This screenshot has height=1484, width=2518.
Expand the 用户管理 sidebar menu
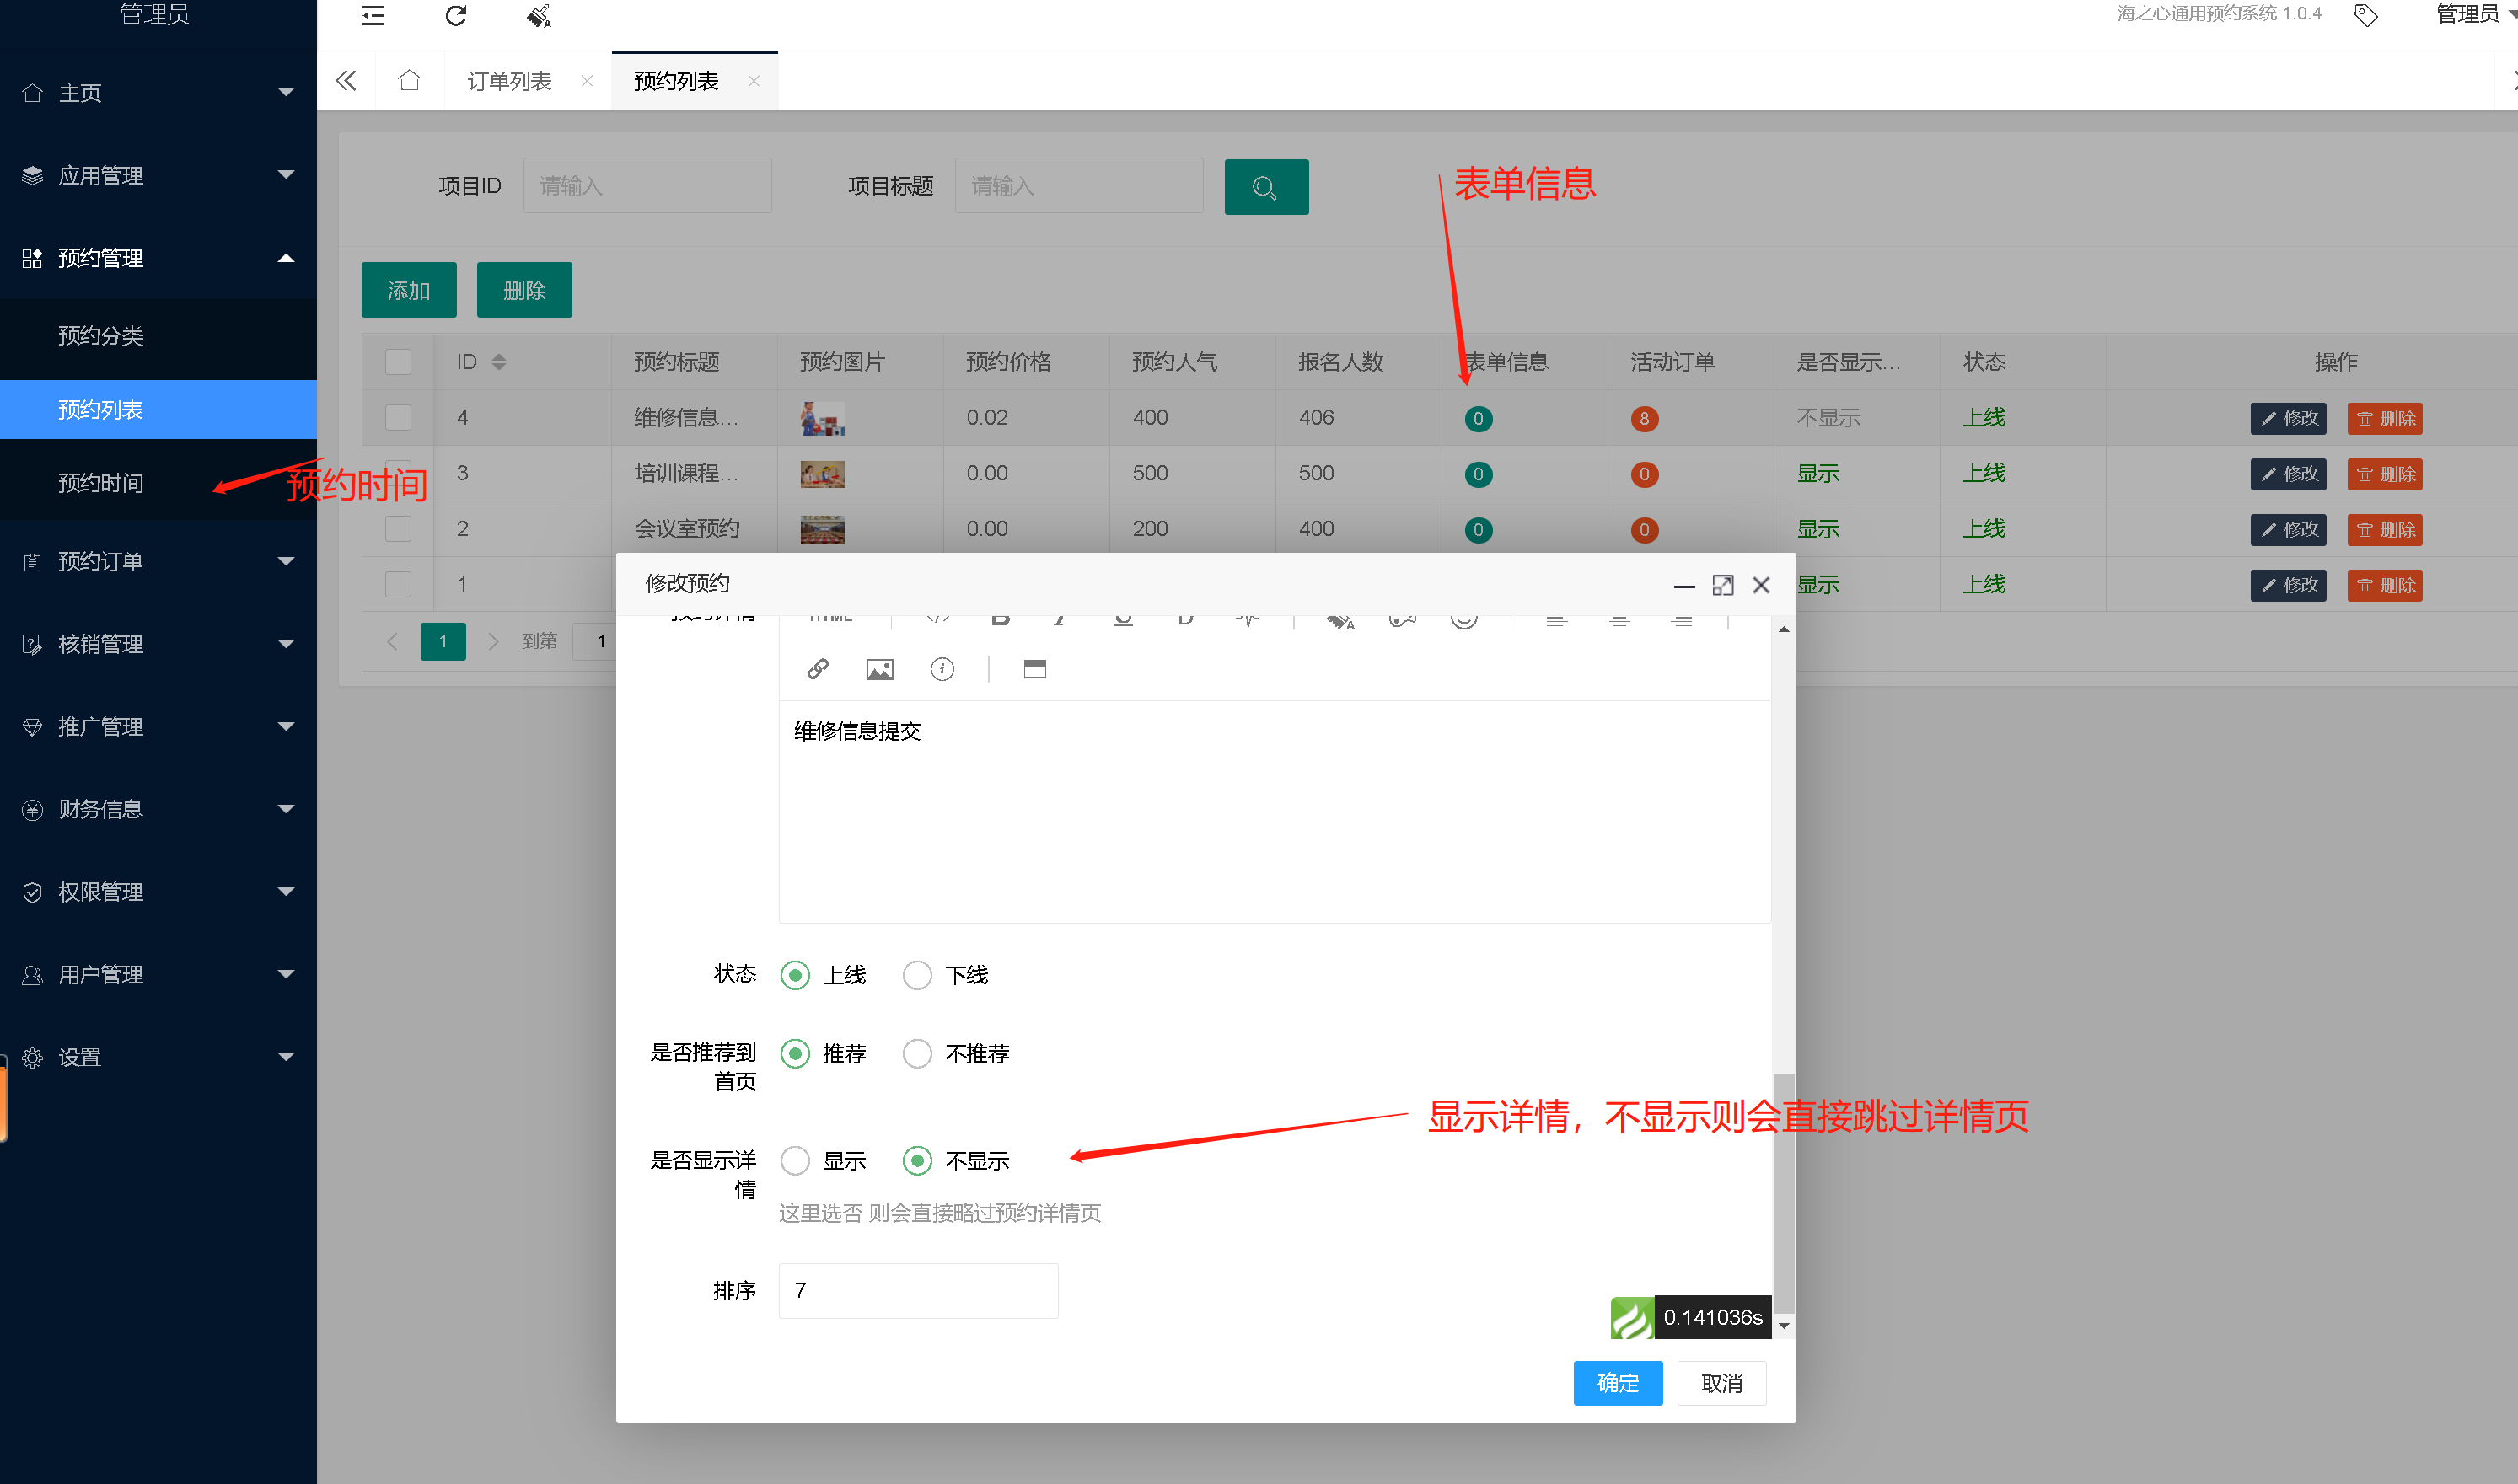point(158,975)
